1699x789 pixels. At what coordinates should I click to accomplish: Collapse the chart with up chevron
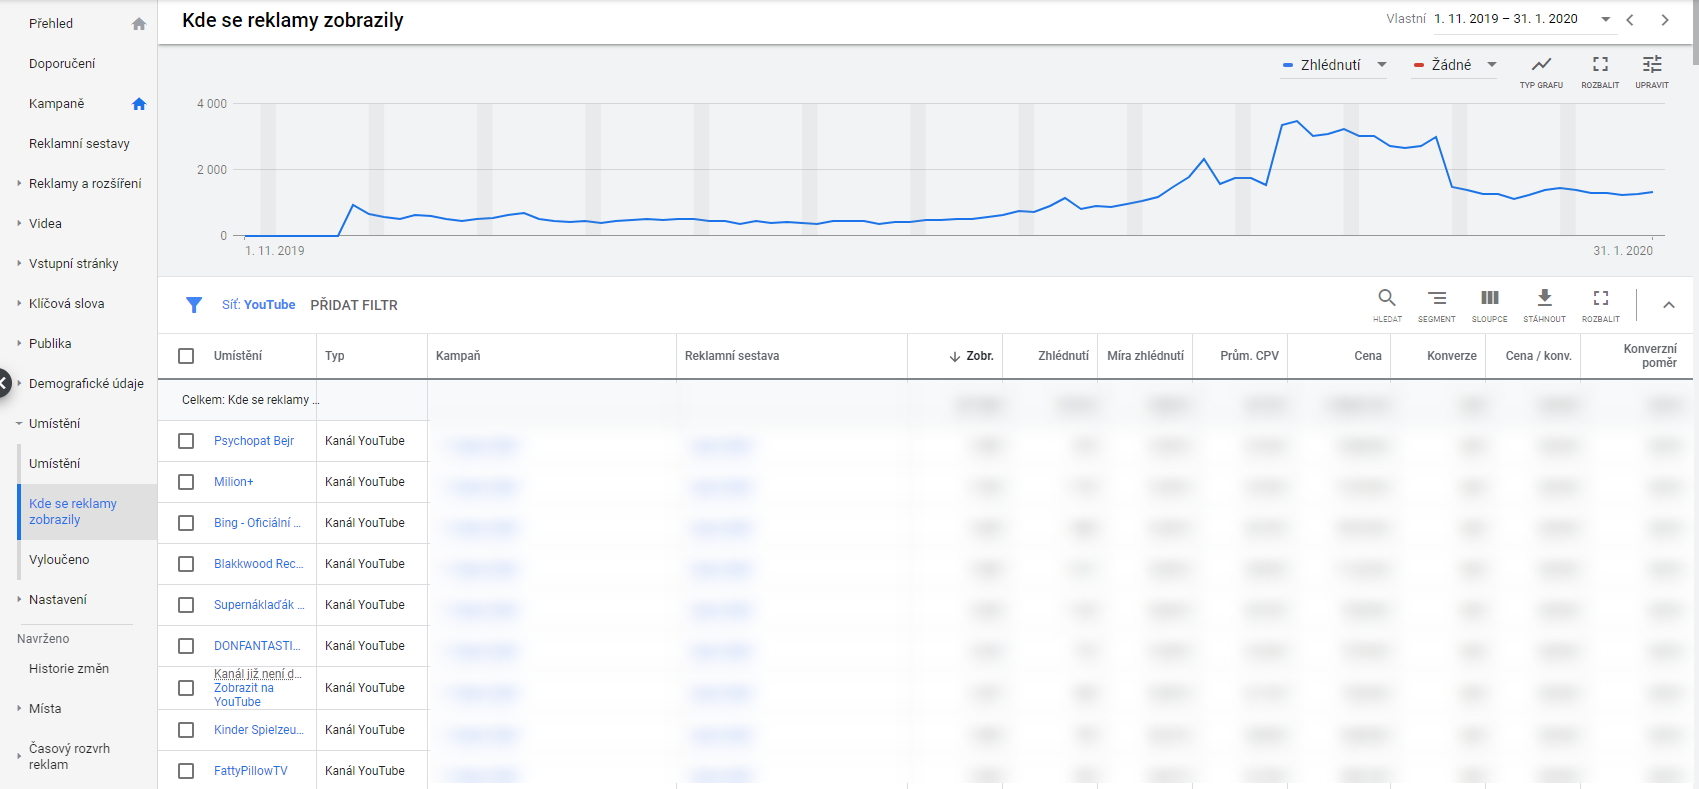pyautogui.click(x=1669, y=305)
